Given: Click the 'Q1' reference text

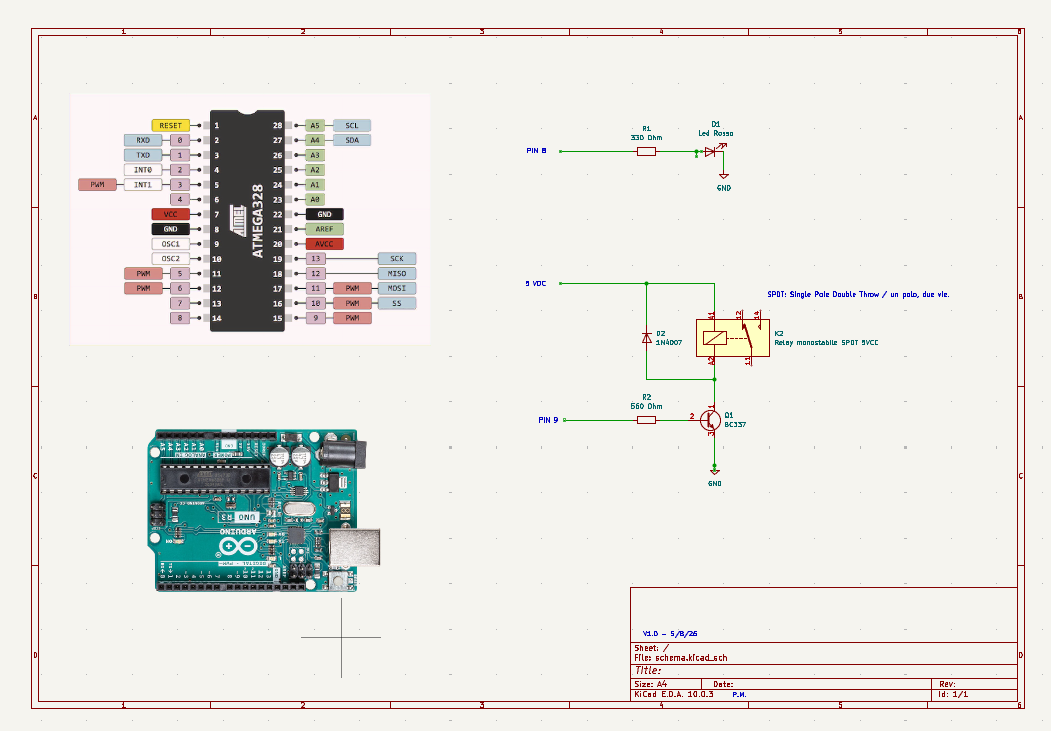Looking at the screenshot, I should pos(729,415).
